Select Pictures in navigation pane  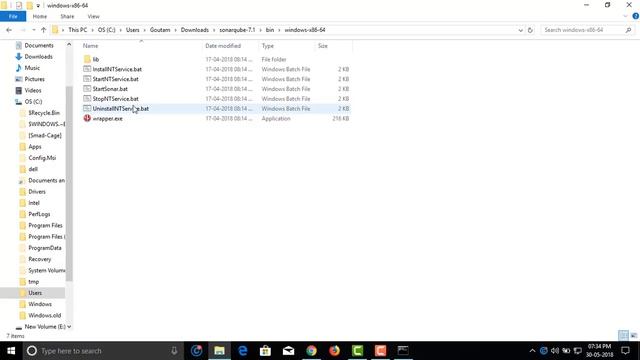pyautogui.click(x=34, y=79)
